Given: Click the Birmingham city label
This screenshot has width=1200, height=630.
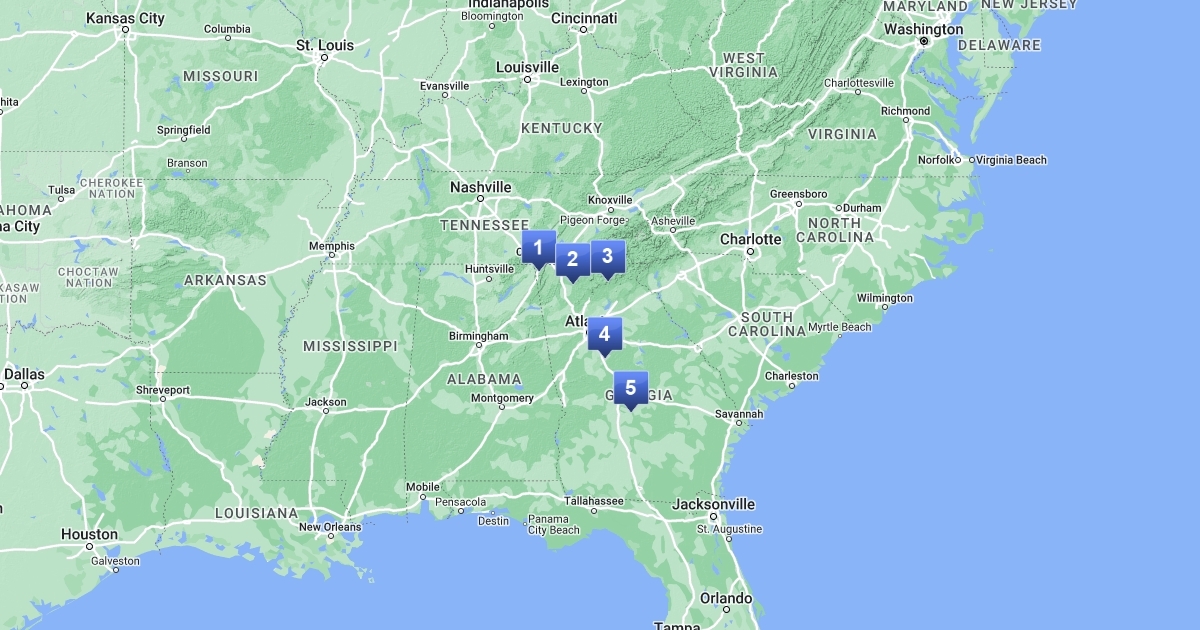Looking at the screenshot, I should 478,336.
